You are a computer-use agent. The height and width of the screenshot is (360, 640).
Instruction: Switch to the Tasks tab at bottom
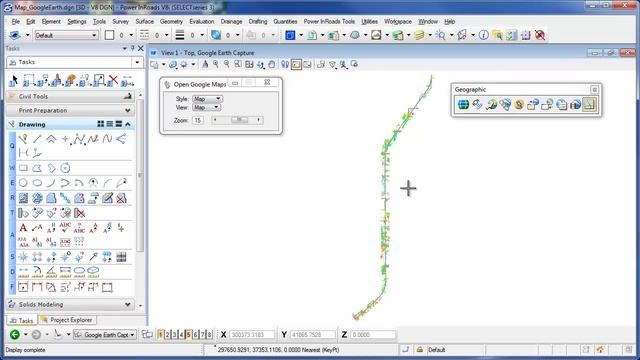[22, 320]
